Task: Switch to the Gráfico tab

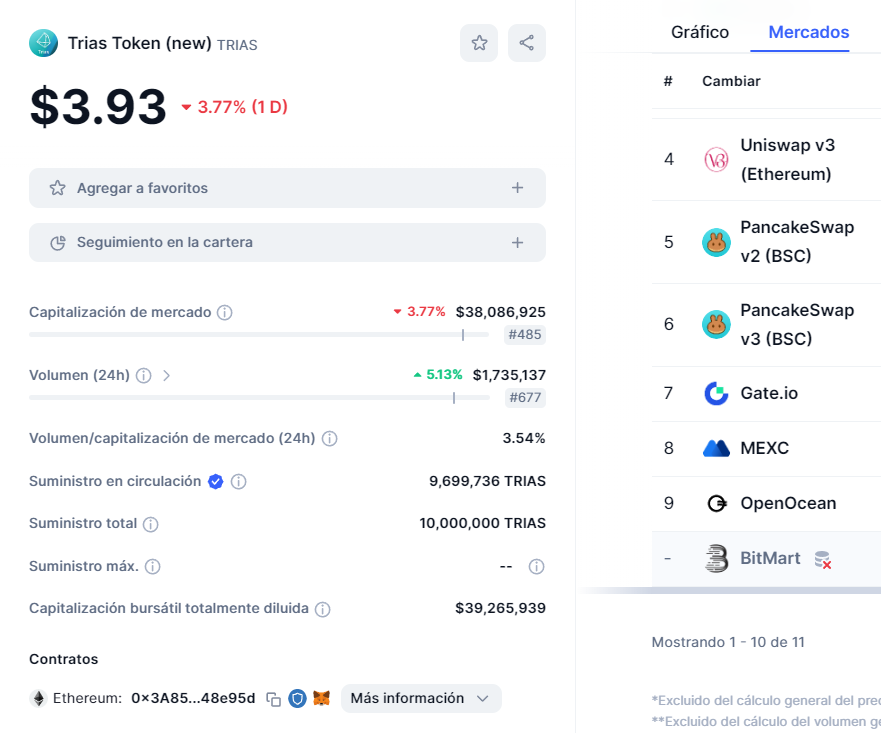Action: [700, 32]
